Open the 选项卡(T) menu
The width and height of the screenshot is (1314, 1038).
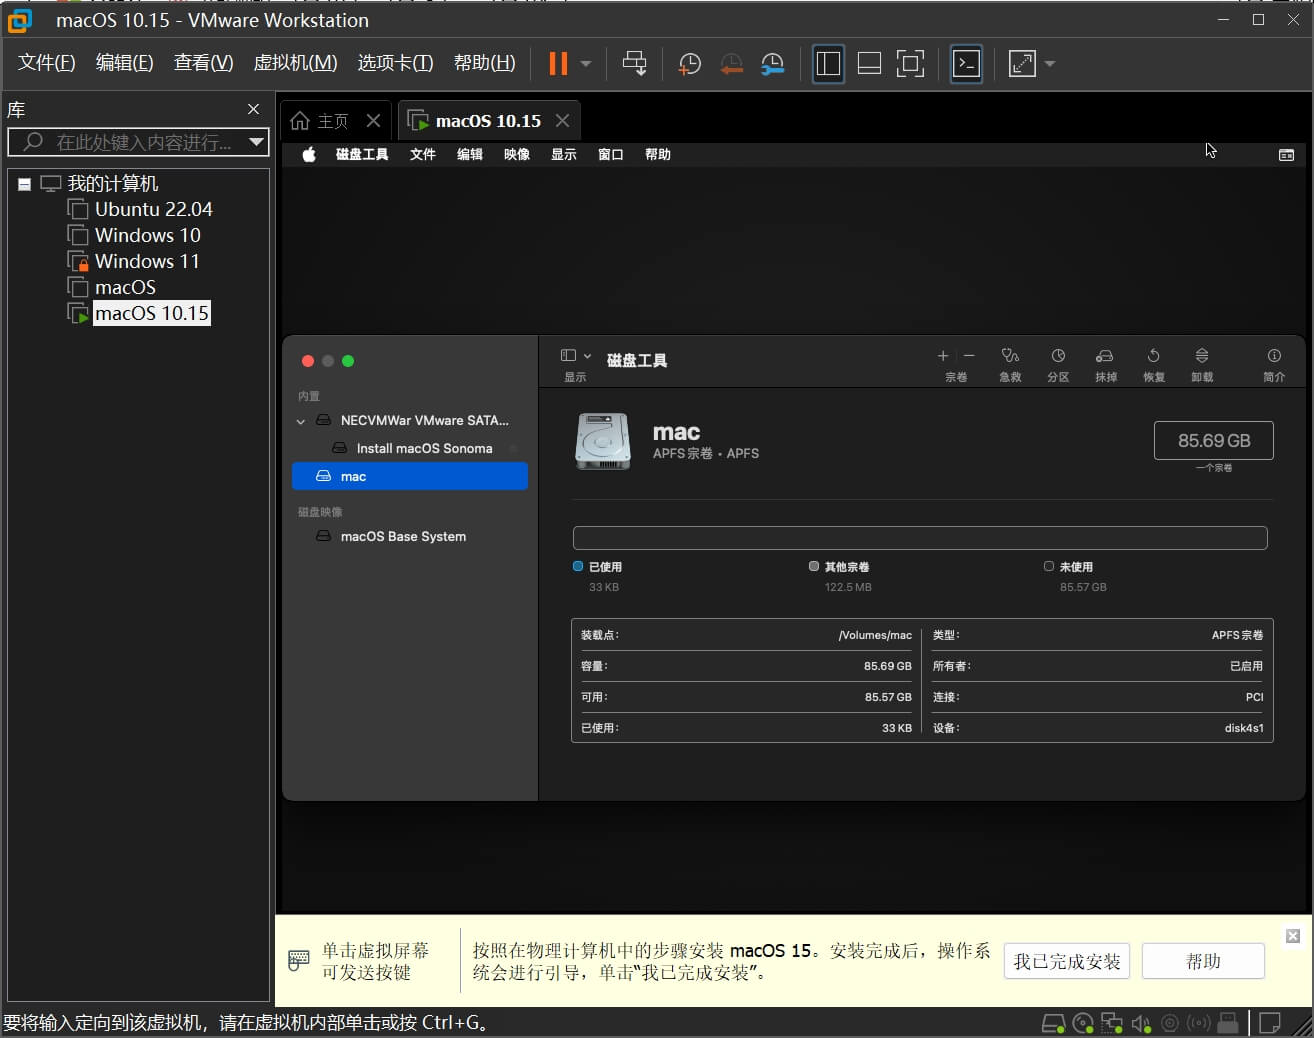(x=396, y=63)
